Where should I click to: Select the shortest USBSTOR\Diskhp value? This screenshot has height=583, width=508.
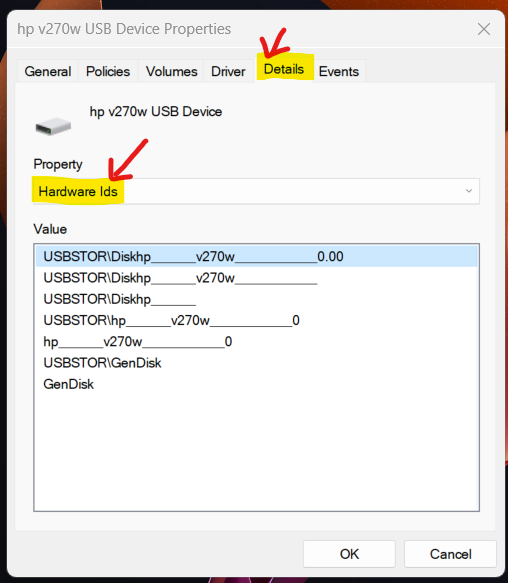[x=257, y=299]
